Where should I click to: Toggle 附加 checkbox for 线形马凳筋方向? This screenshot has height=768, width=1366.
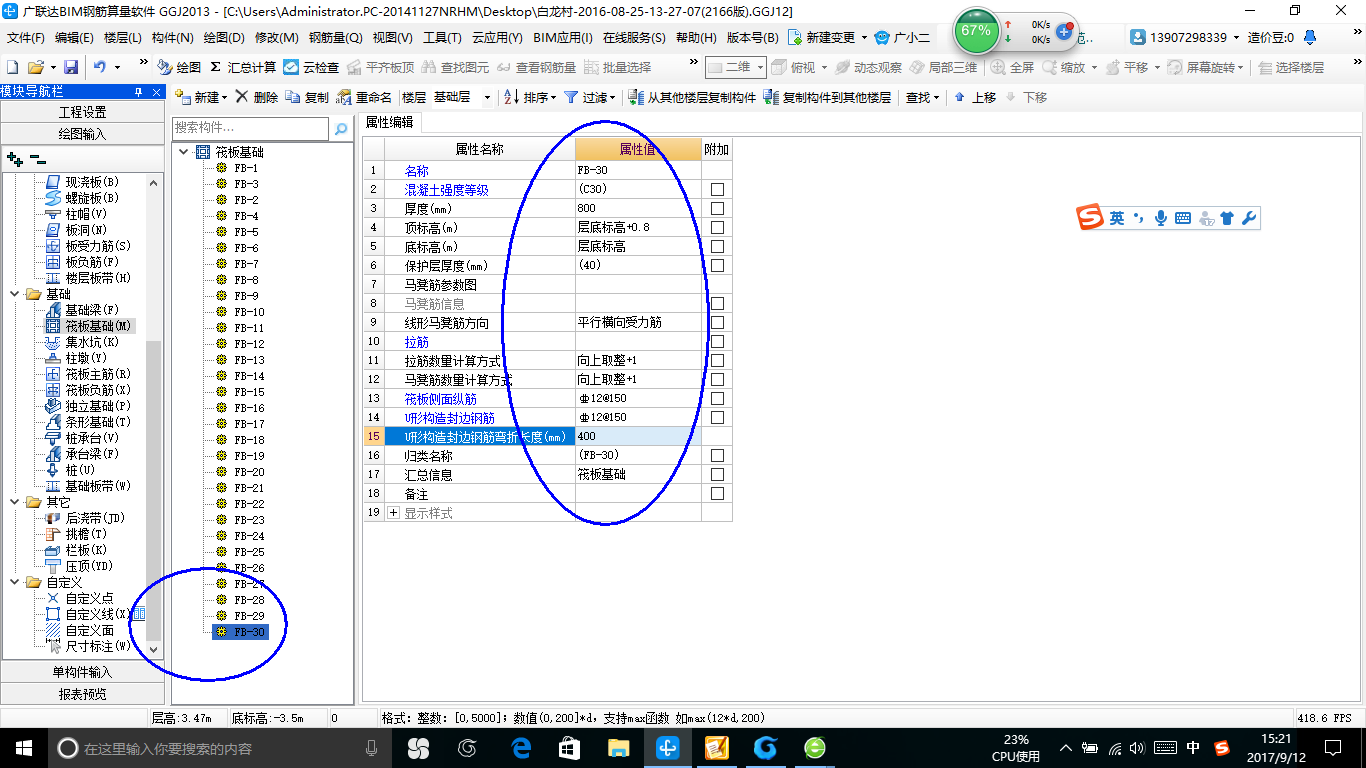[717, 323]
